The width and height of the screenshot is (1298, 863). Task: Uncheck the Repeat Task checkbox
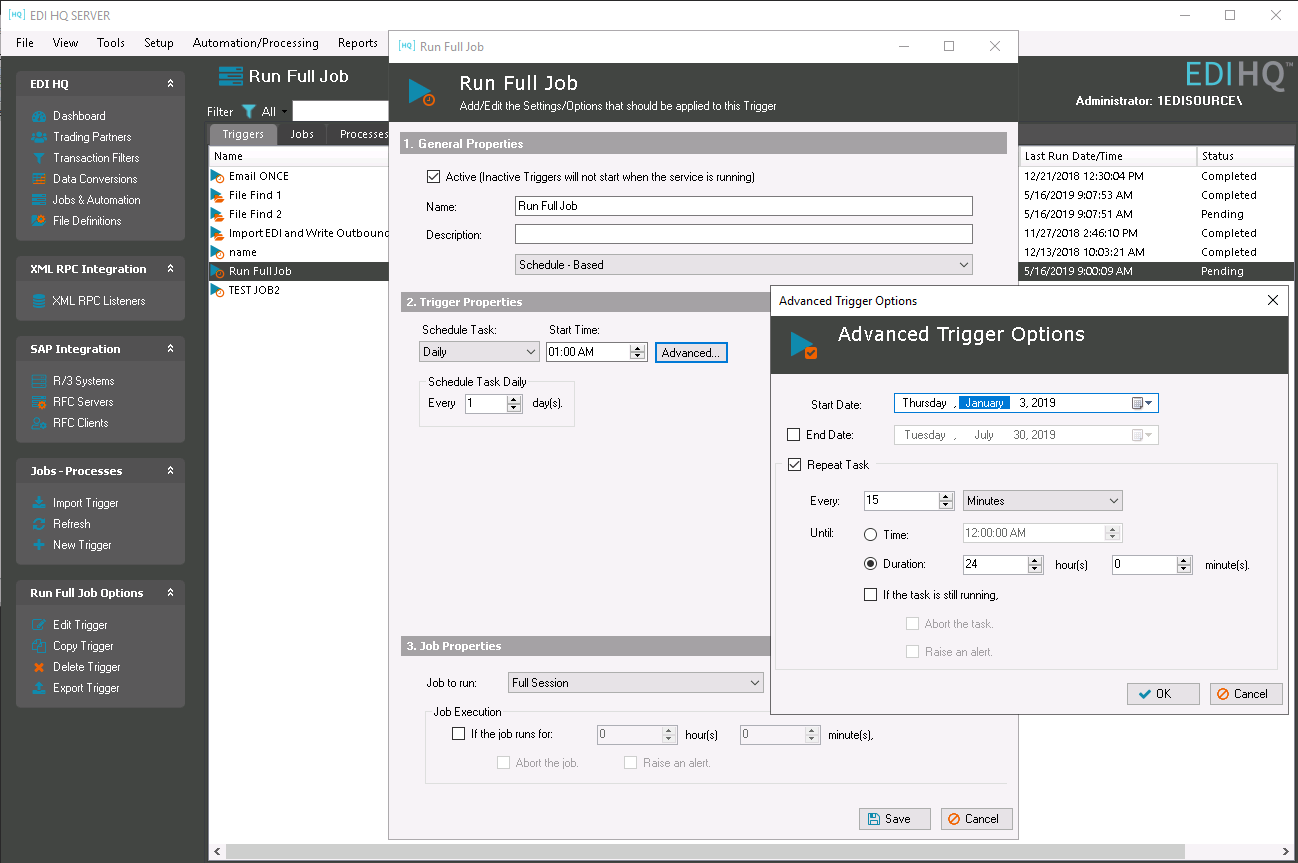(x=794, y=465)
